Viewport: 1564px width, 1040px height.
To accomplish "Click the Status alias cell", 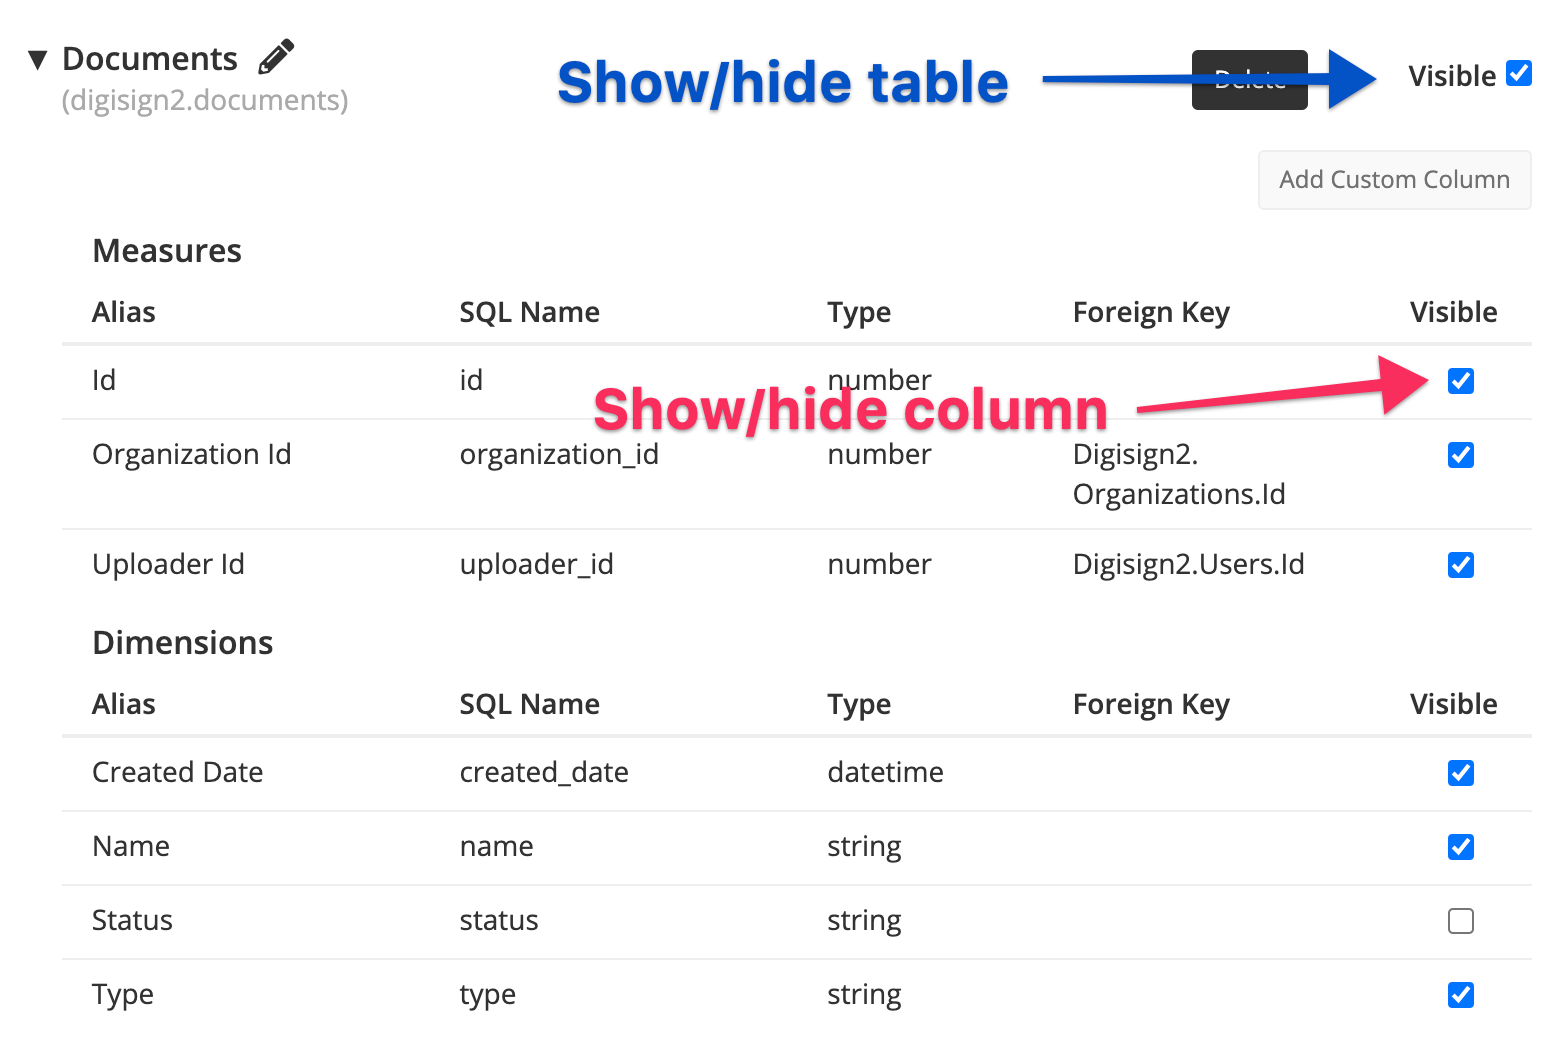I will (132, 921).
